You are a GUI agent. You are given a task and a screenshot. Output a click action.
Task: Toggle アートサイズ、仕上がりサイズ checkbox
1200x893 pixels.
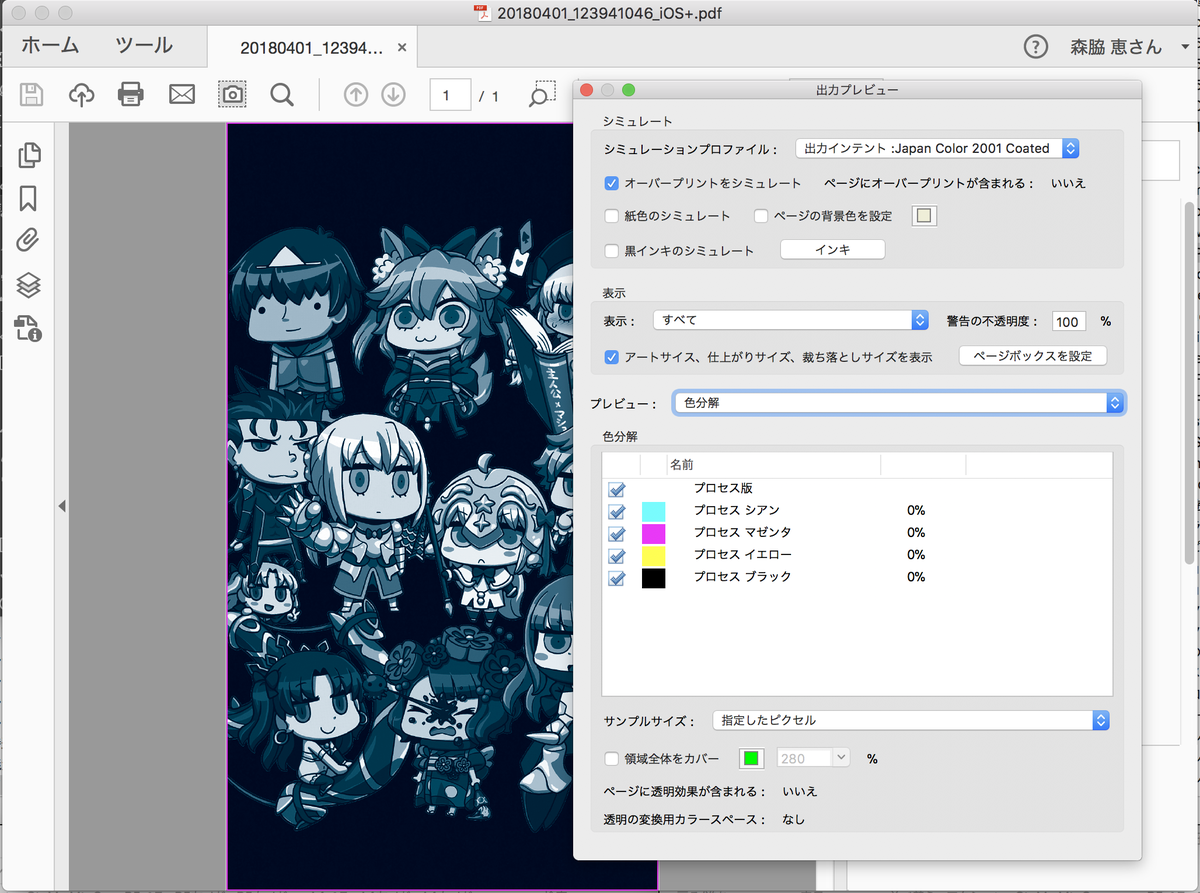click(612, 356)
